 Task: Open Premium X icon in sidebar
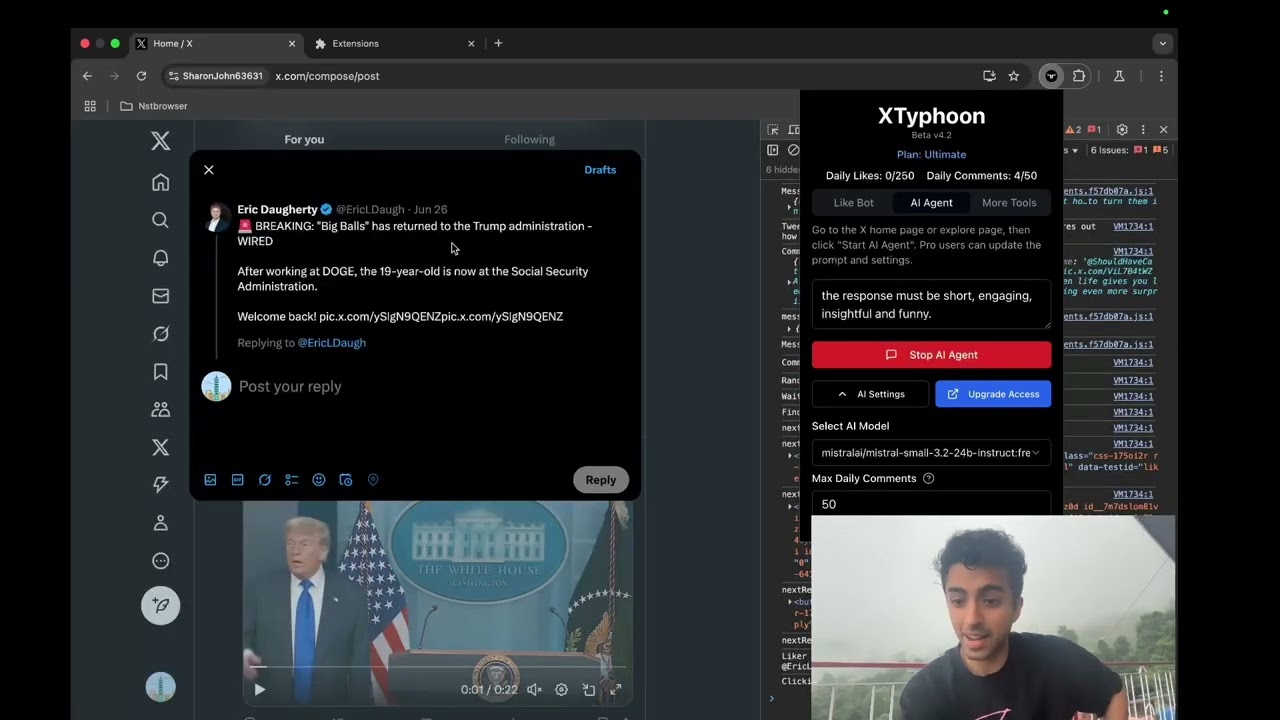(x=160, y=447)
